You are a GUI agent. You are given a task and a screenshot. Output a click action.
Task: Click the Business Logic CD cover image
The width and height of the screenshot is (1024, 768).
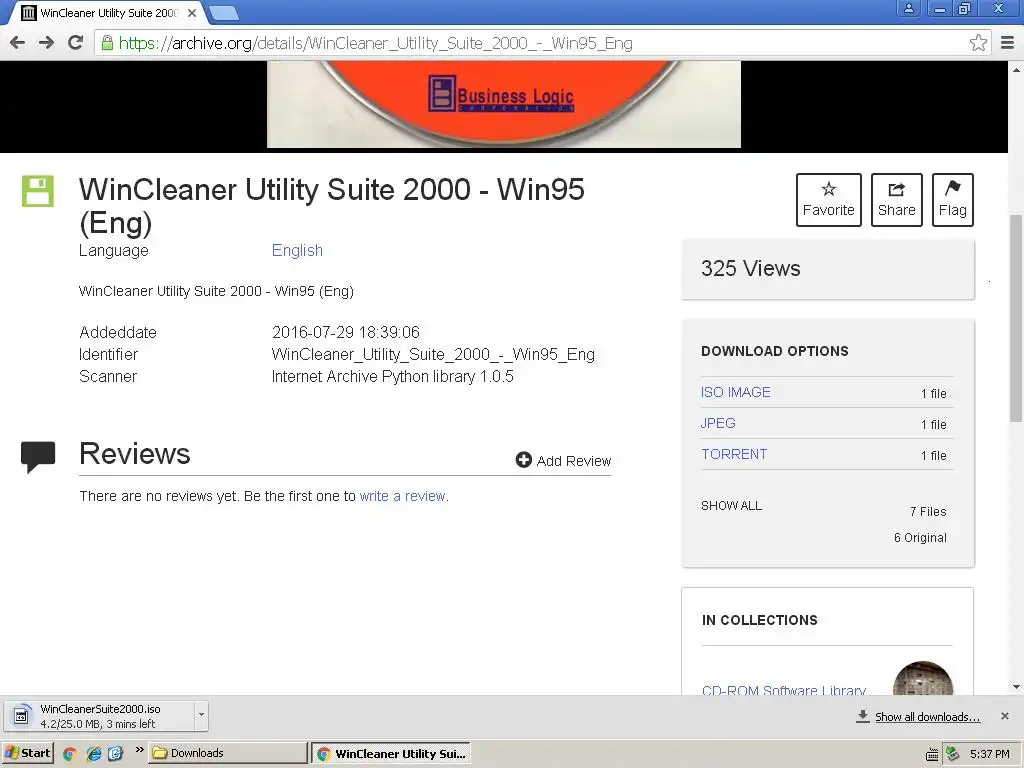tap(504, 104)
